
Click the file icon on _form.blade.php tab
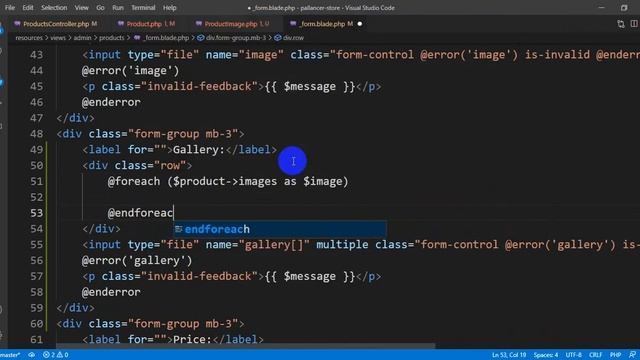293,24
